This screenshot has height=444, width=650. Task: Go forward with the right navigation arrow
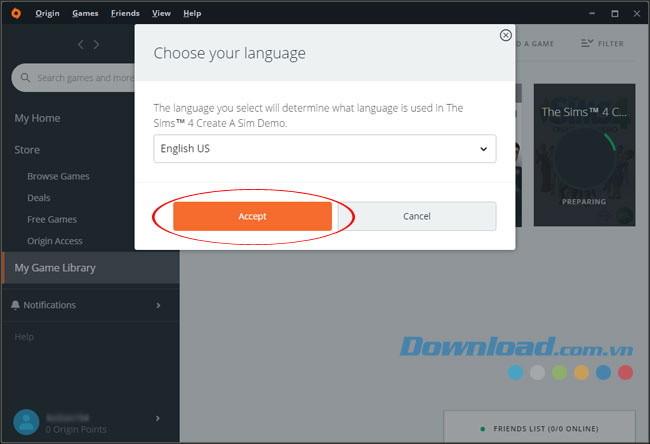coord(96,44)
